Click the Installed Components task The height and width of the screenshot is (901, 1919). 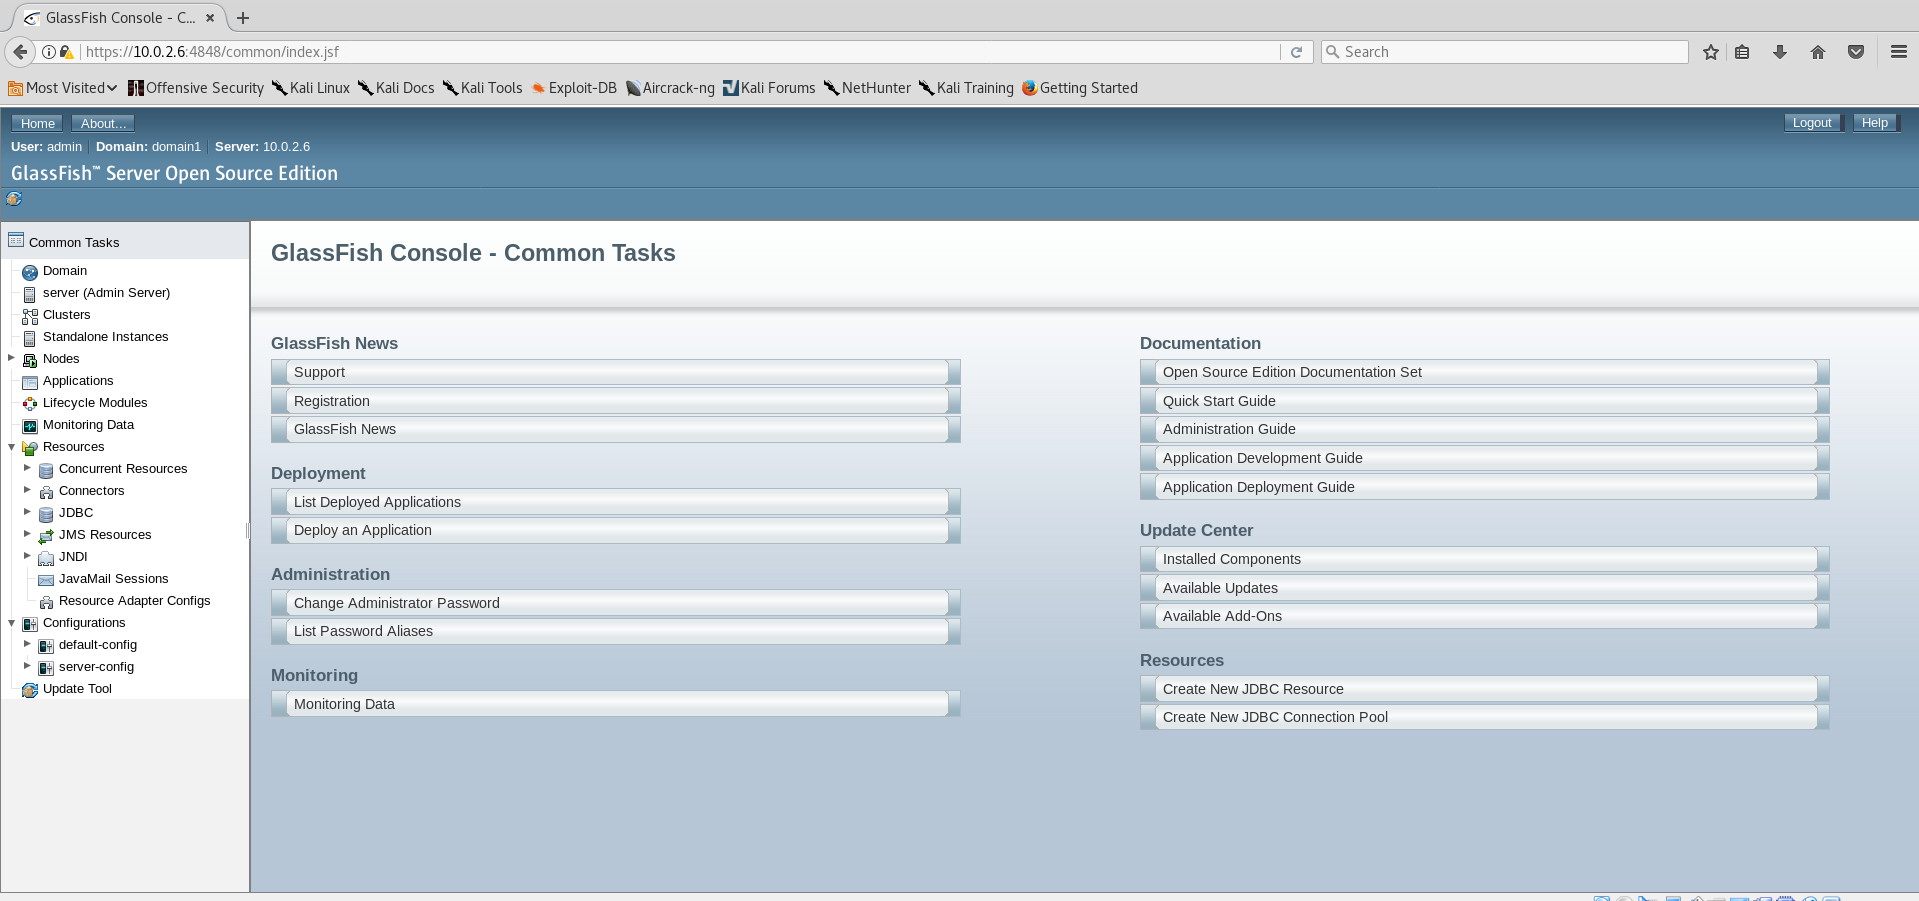click(x=1485, y=559)
